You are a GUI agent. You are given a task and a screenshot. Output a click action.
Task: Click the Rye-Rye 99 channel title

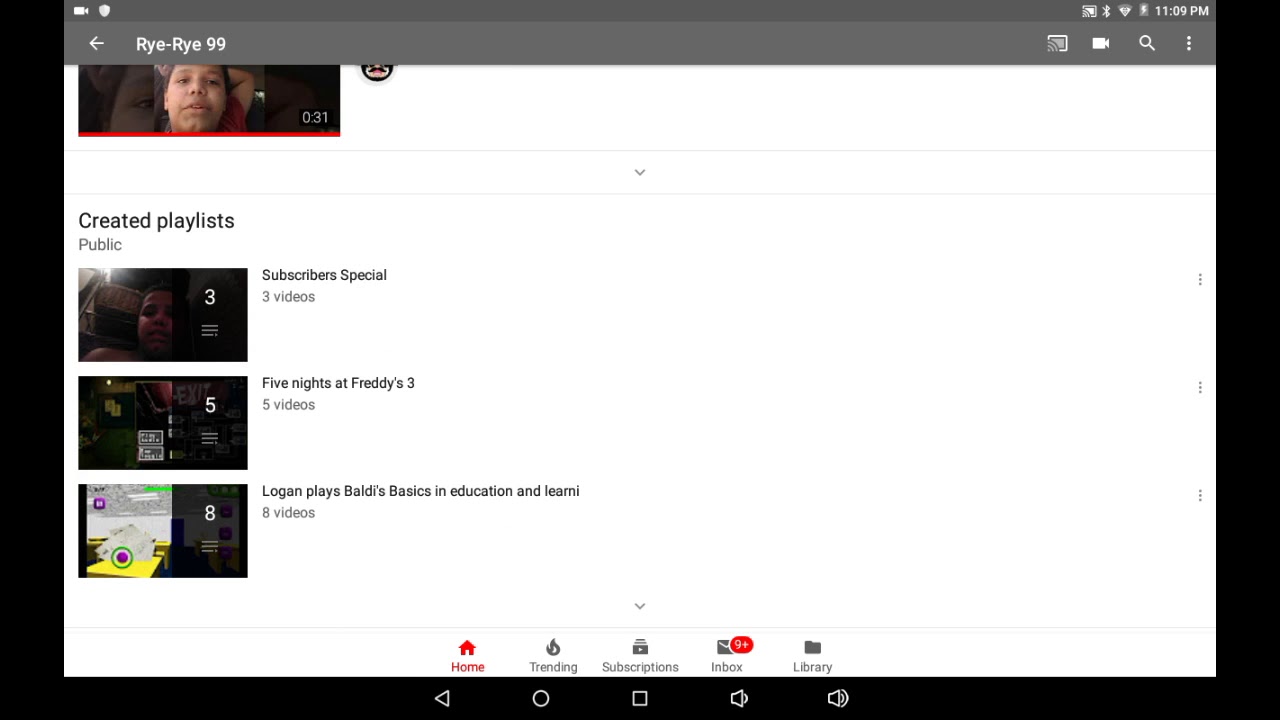coord(181,44)
